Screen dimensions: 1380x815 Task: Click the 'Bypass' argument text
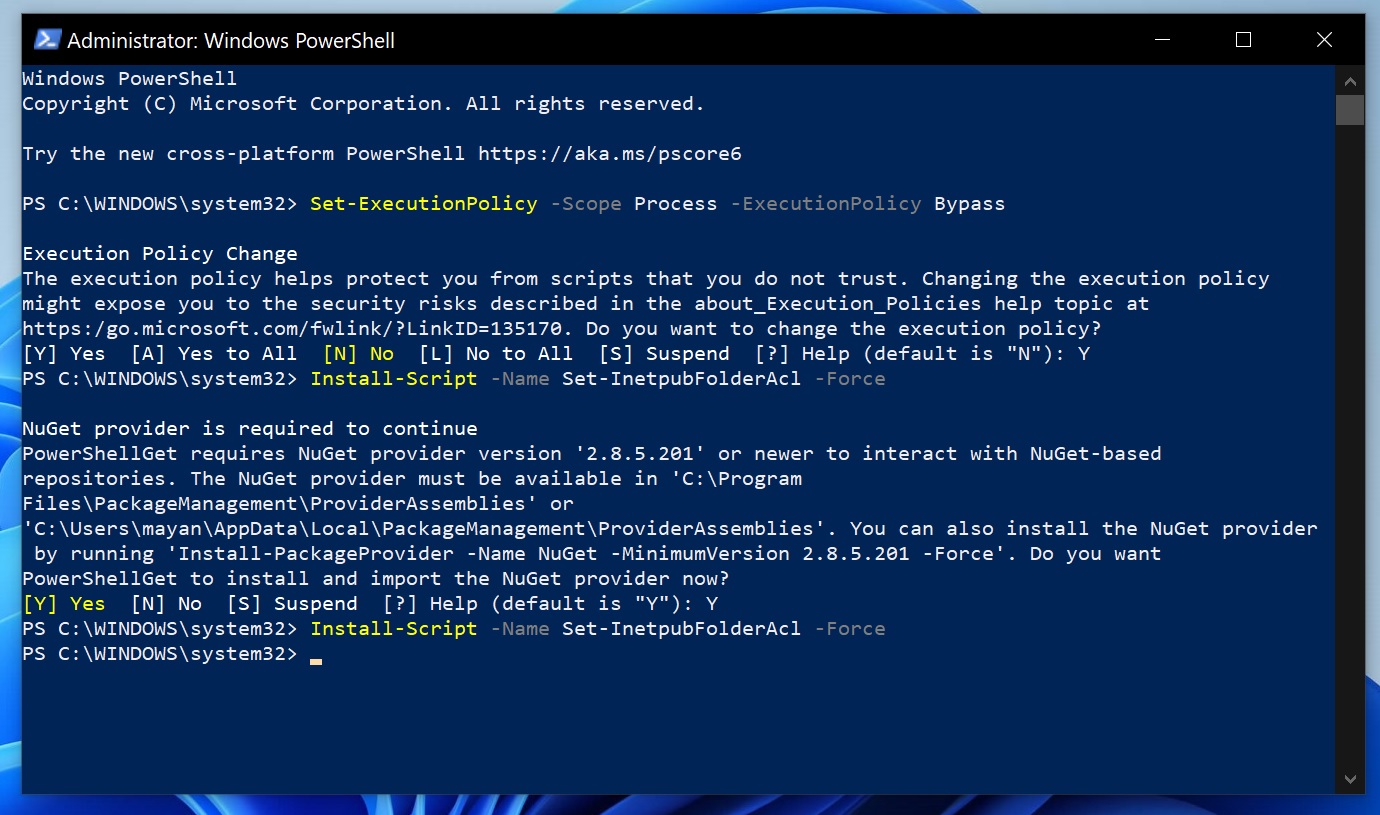tap(969, 204)
